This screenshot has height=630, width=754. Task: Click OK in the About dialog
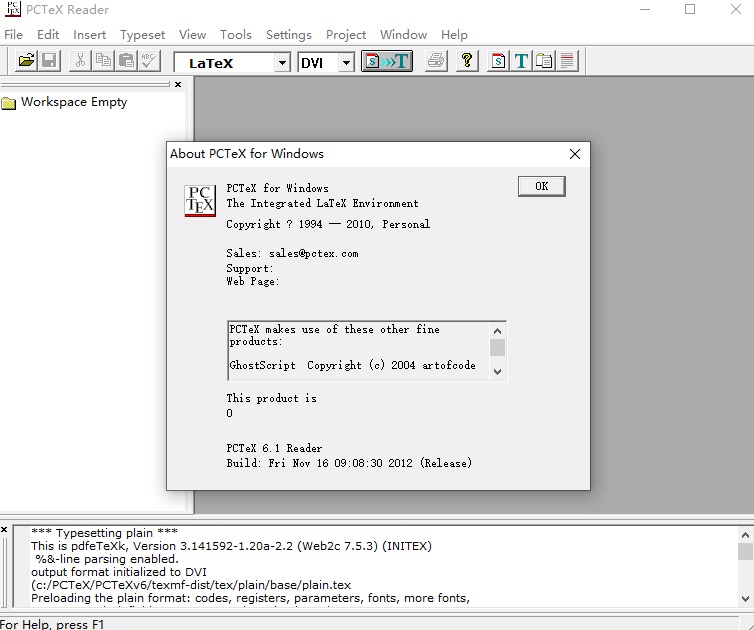pos(541,186)
